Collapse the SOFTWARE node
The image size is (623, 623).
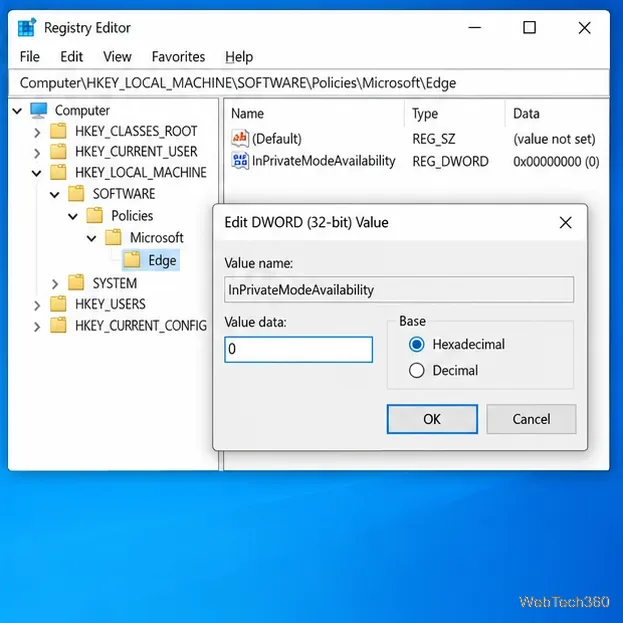point(54,195)
